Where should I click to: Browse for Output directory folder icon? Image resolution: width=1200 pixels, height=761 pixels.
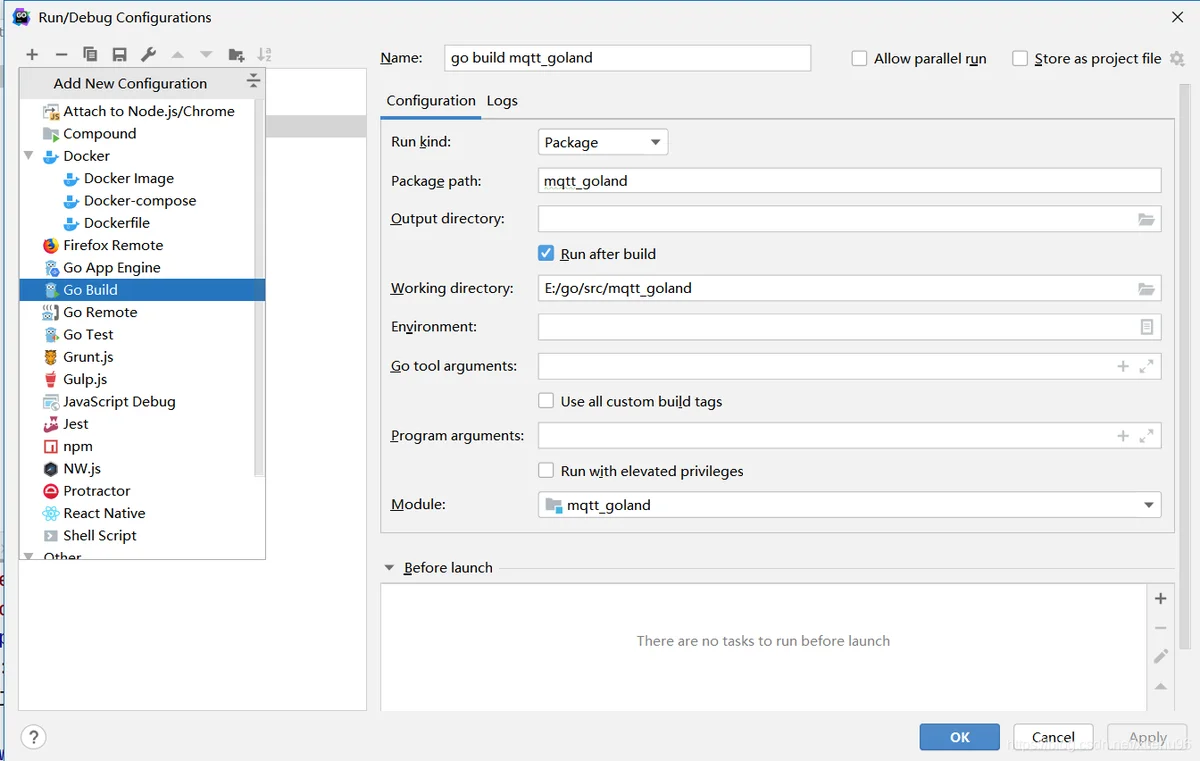coord(1146,219)
